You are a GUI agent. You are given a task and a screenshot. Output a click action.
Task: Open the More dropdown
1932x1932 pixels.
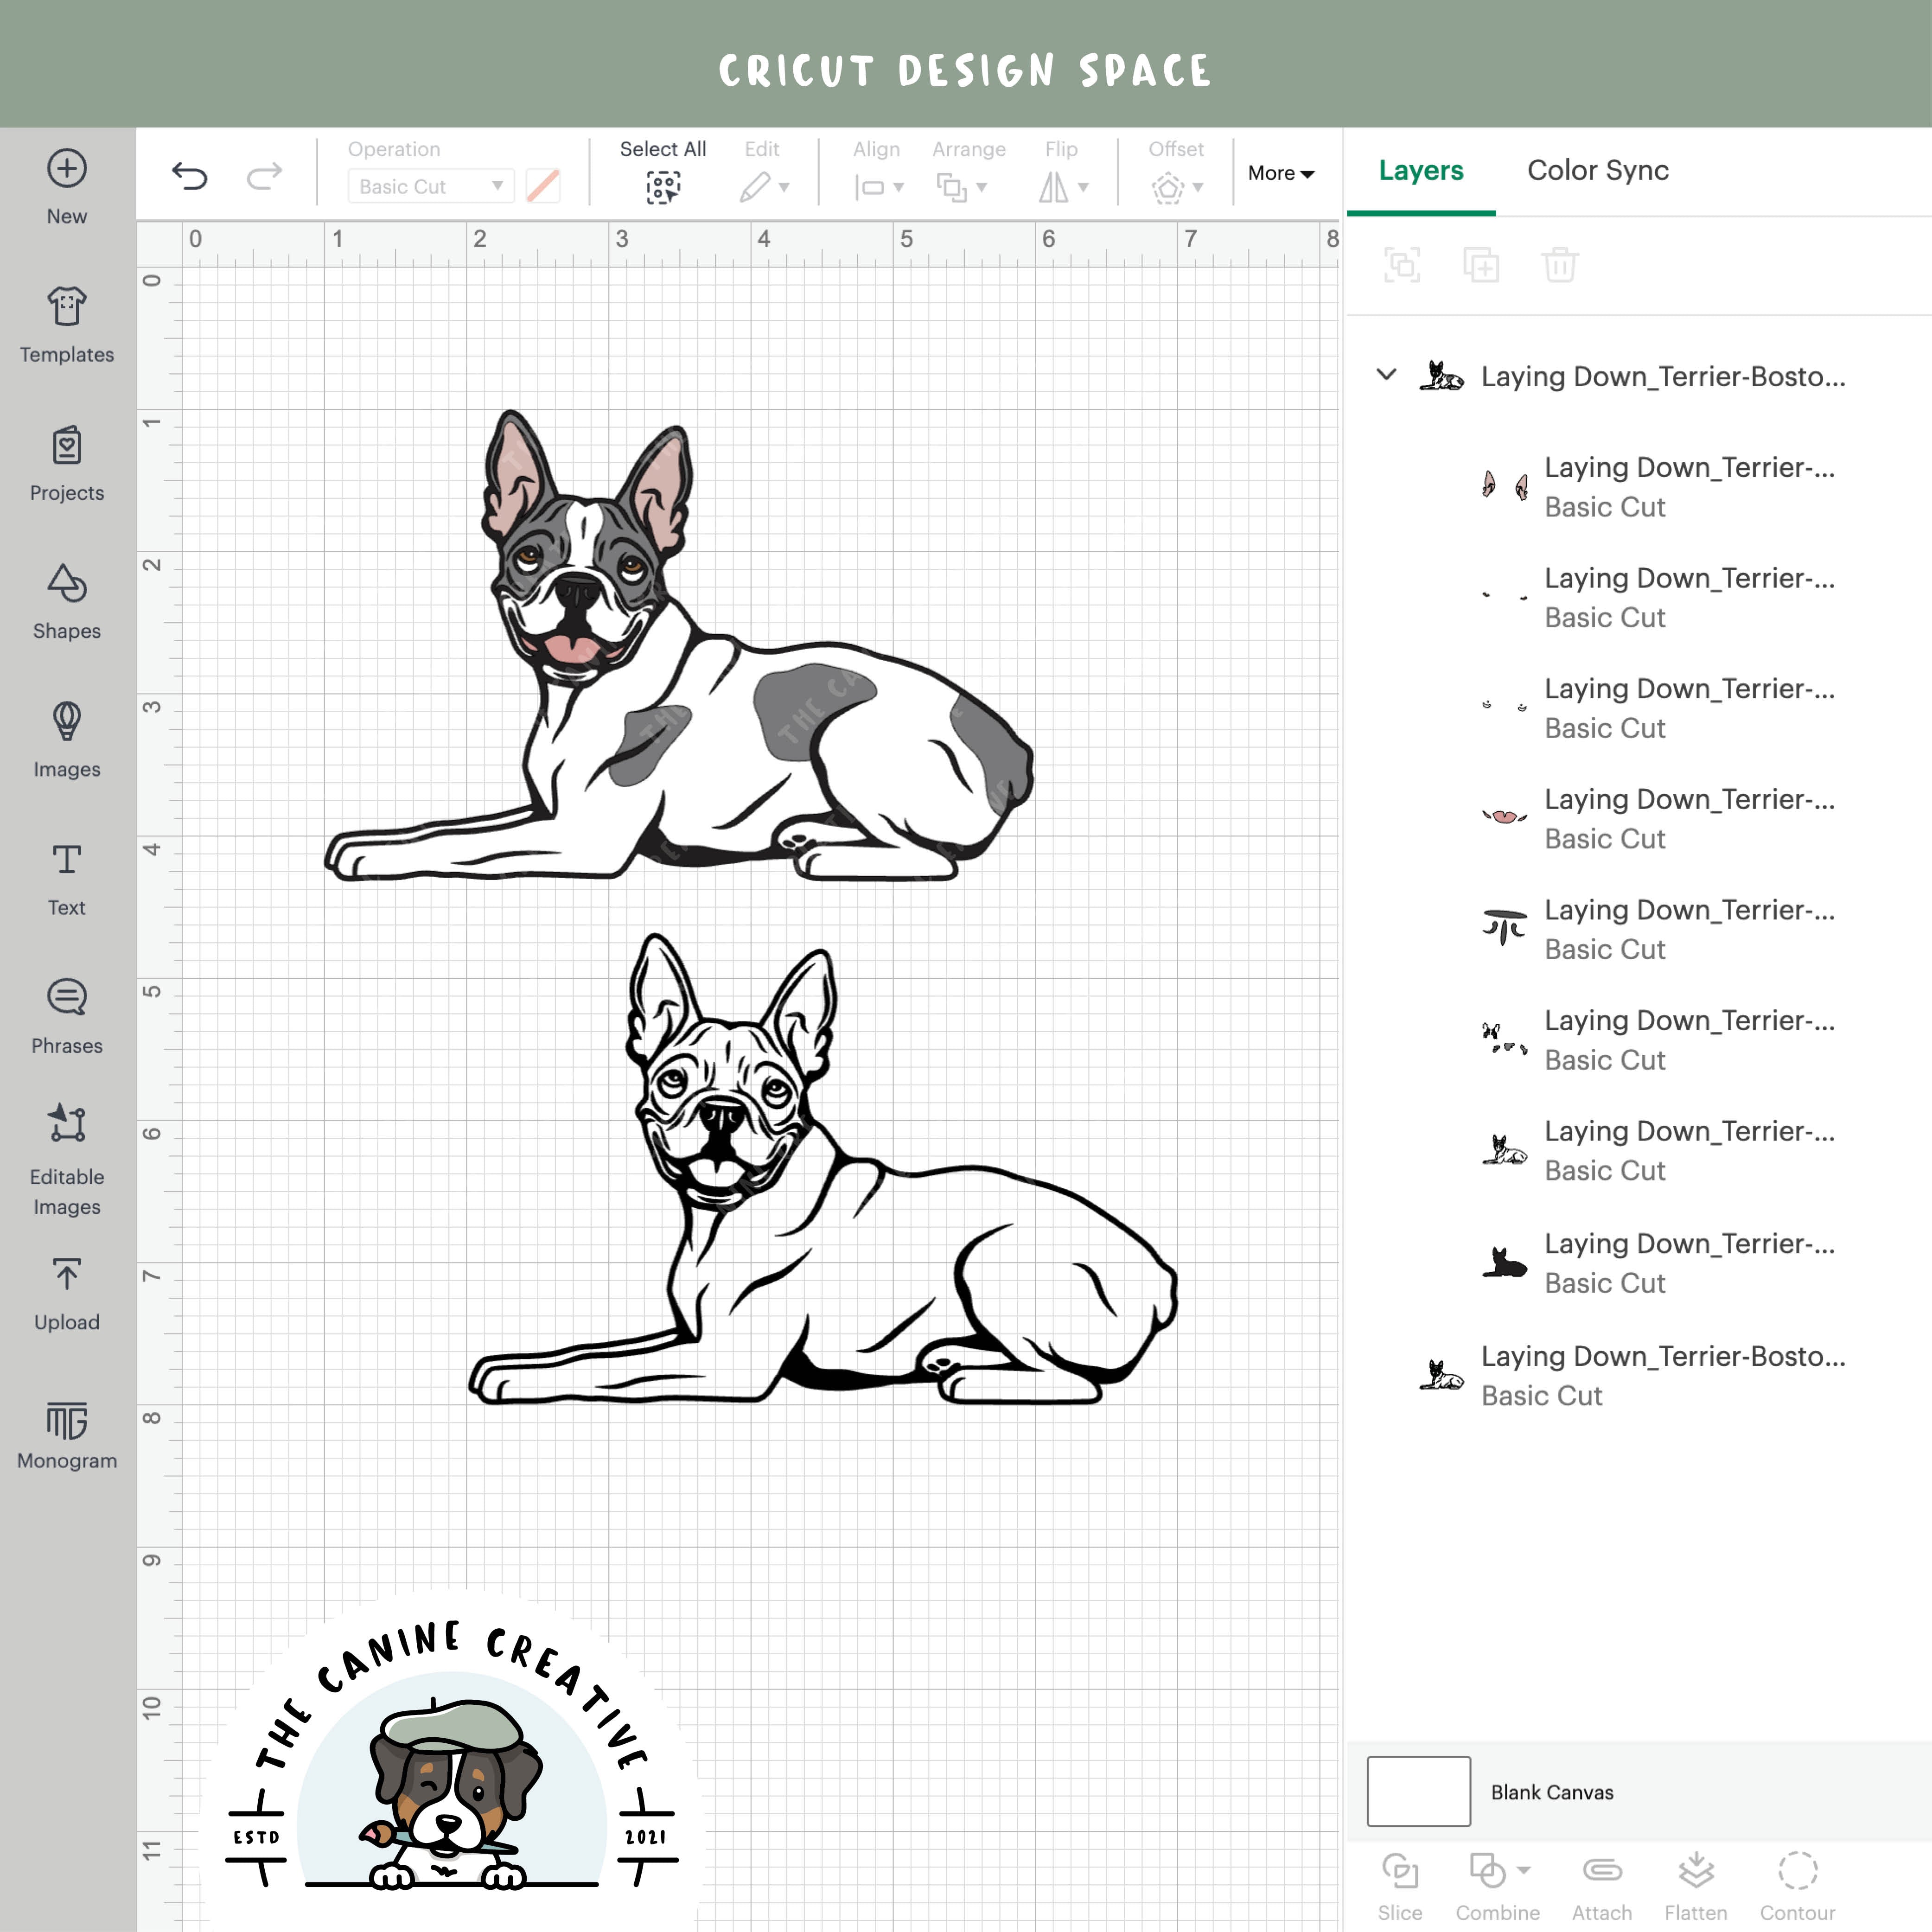tap(1280, 172)
